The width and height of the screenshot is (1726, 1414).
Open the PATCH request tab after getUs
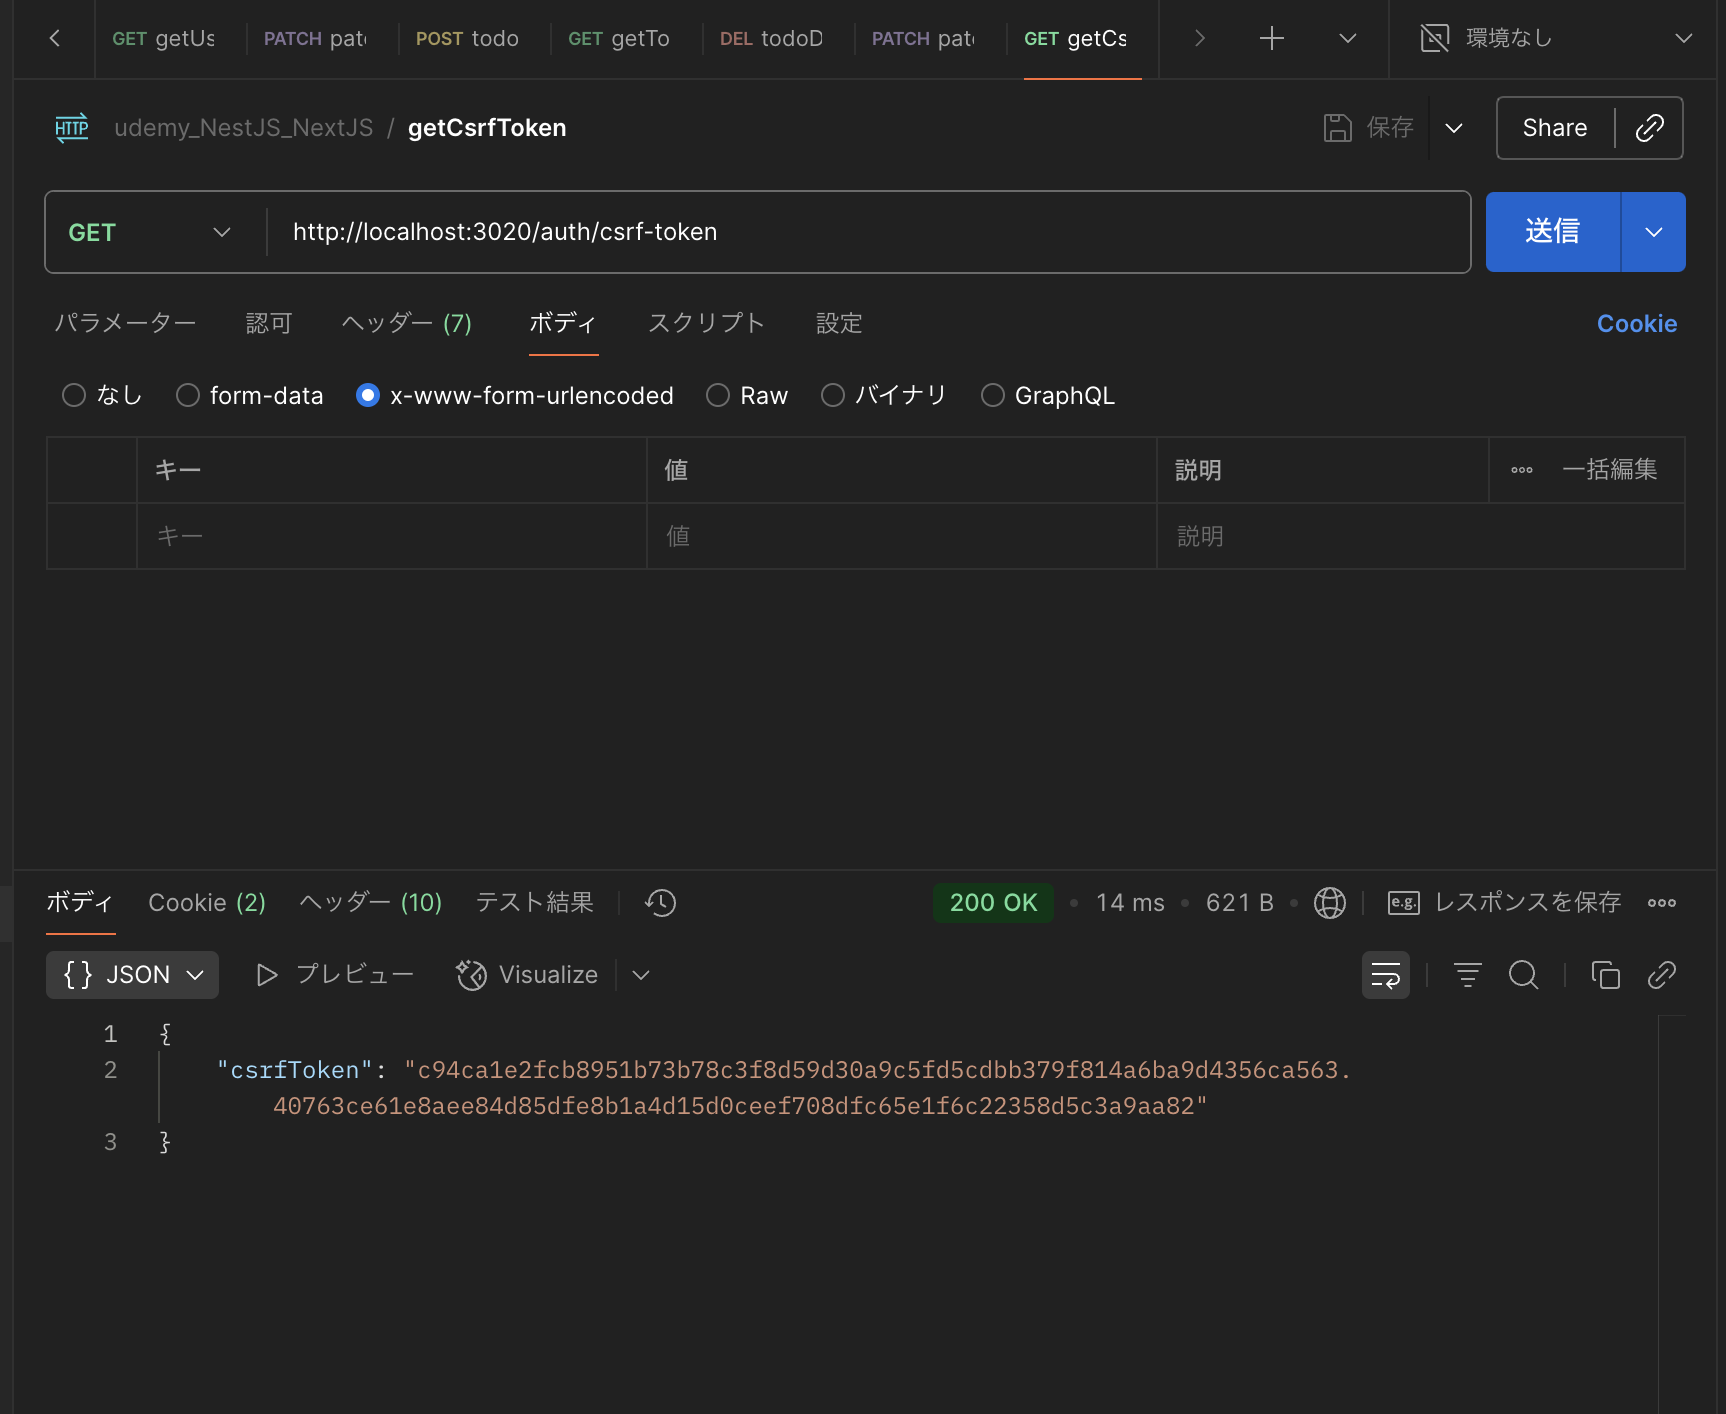click(x=315, y=38)
